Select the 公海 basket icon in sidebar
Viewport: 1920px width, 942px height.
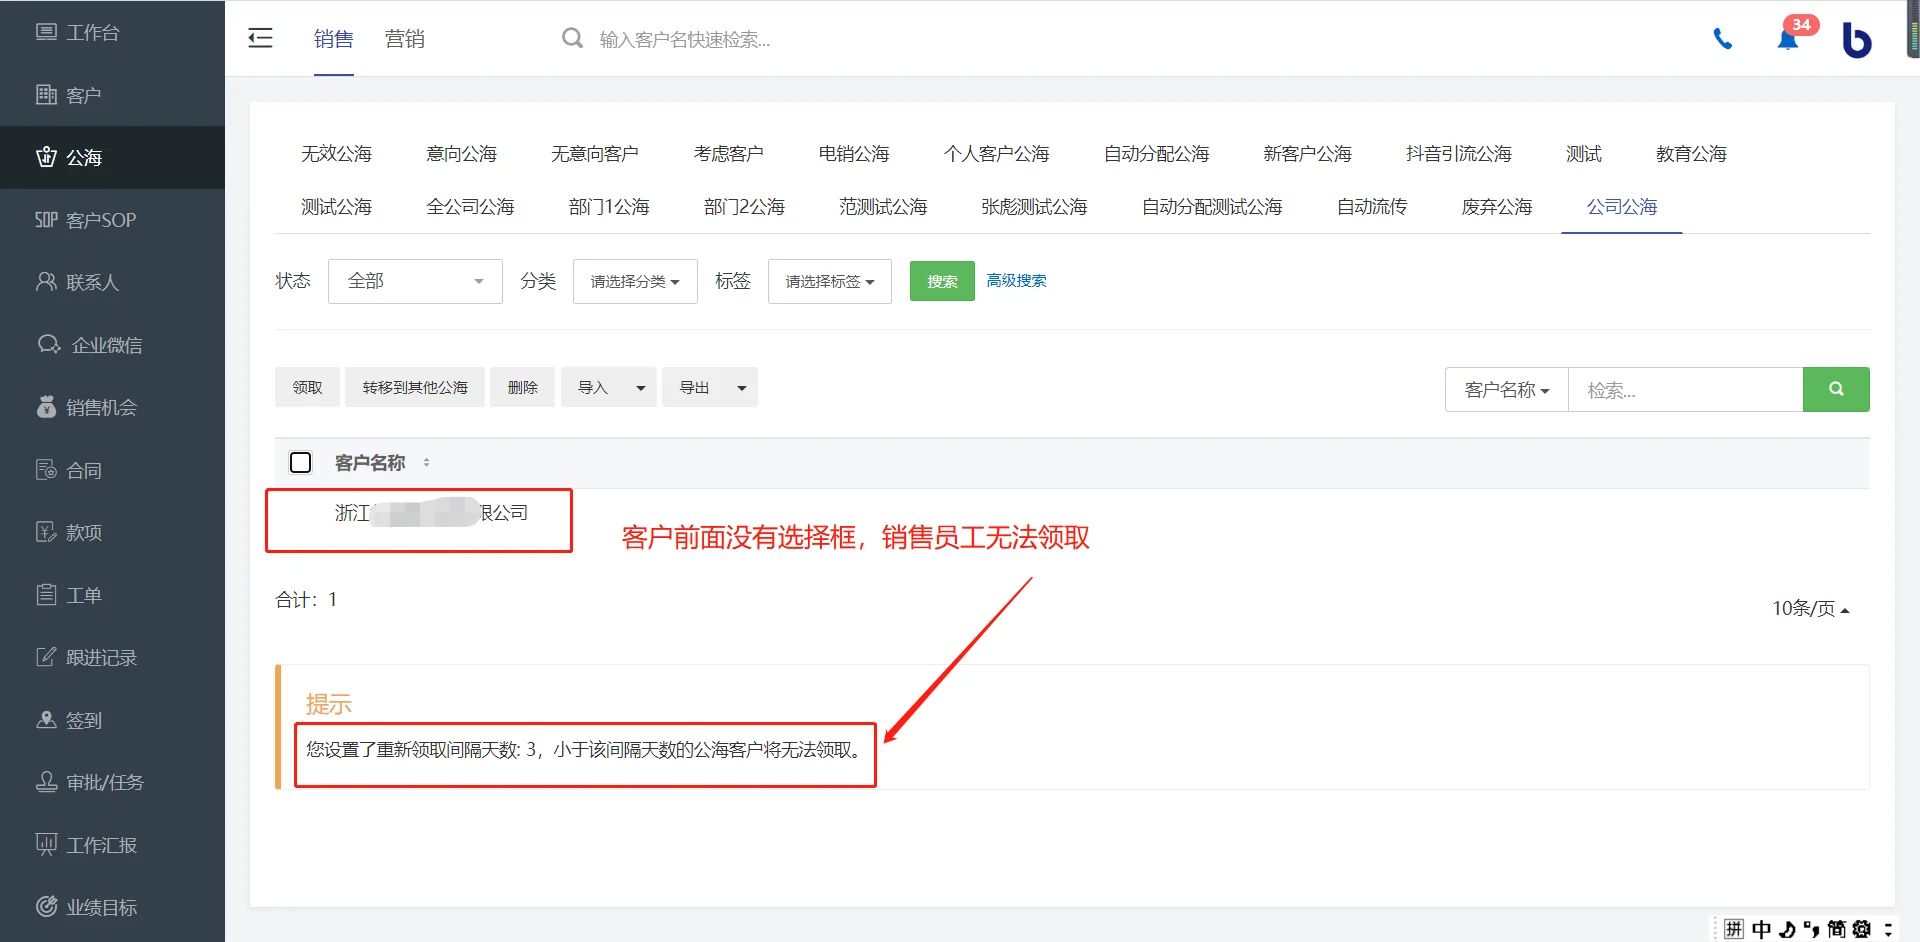tap(46, 157)
